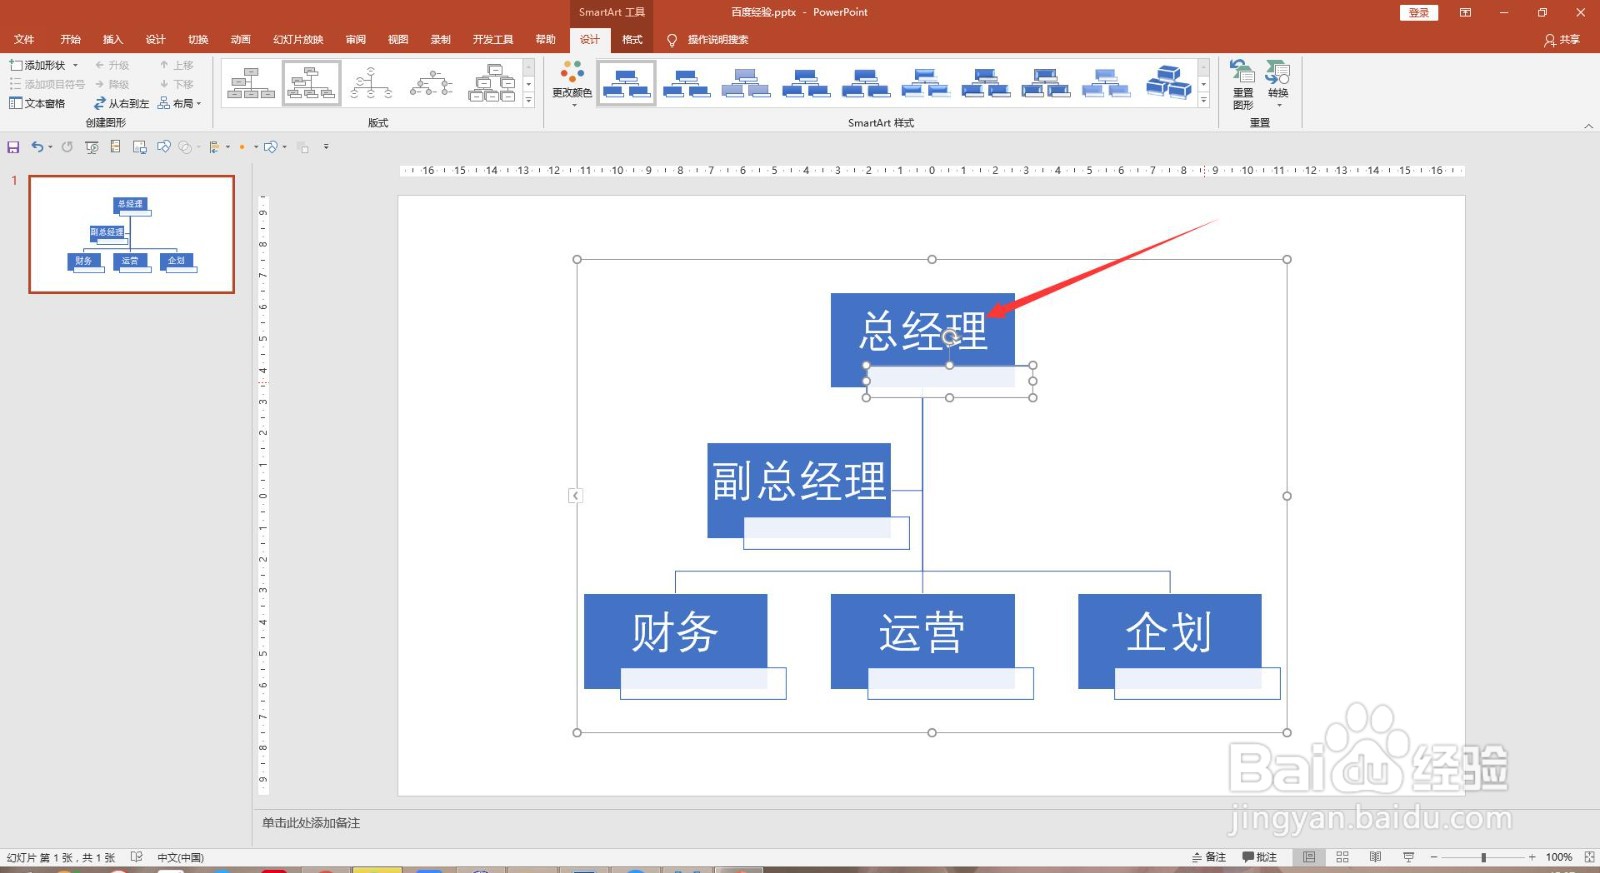Open the Insert (插入) tab
Viewport: 1600px width, 873px height.
113,39
